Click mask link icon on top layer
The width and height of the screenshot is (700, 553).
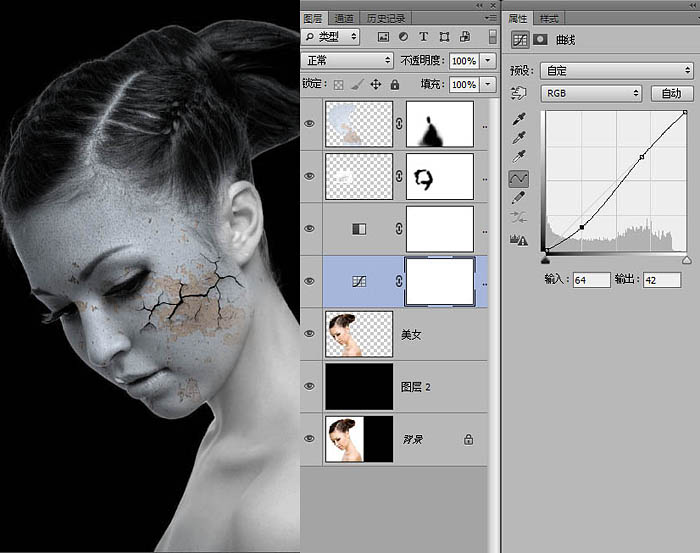coord(399,124)
